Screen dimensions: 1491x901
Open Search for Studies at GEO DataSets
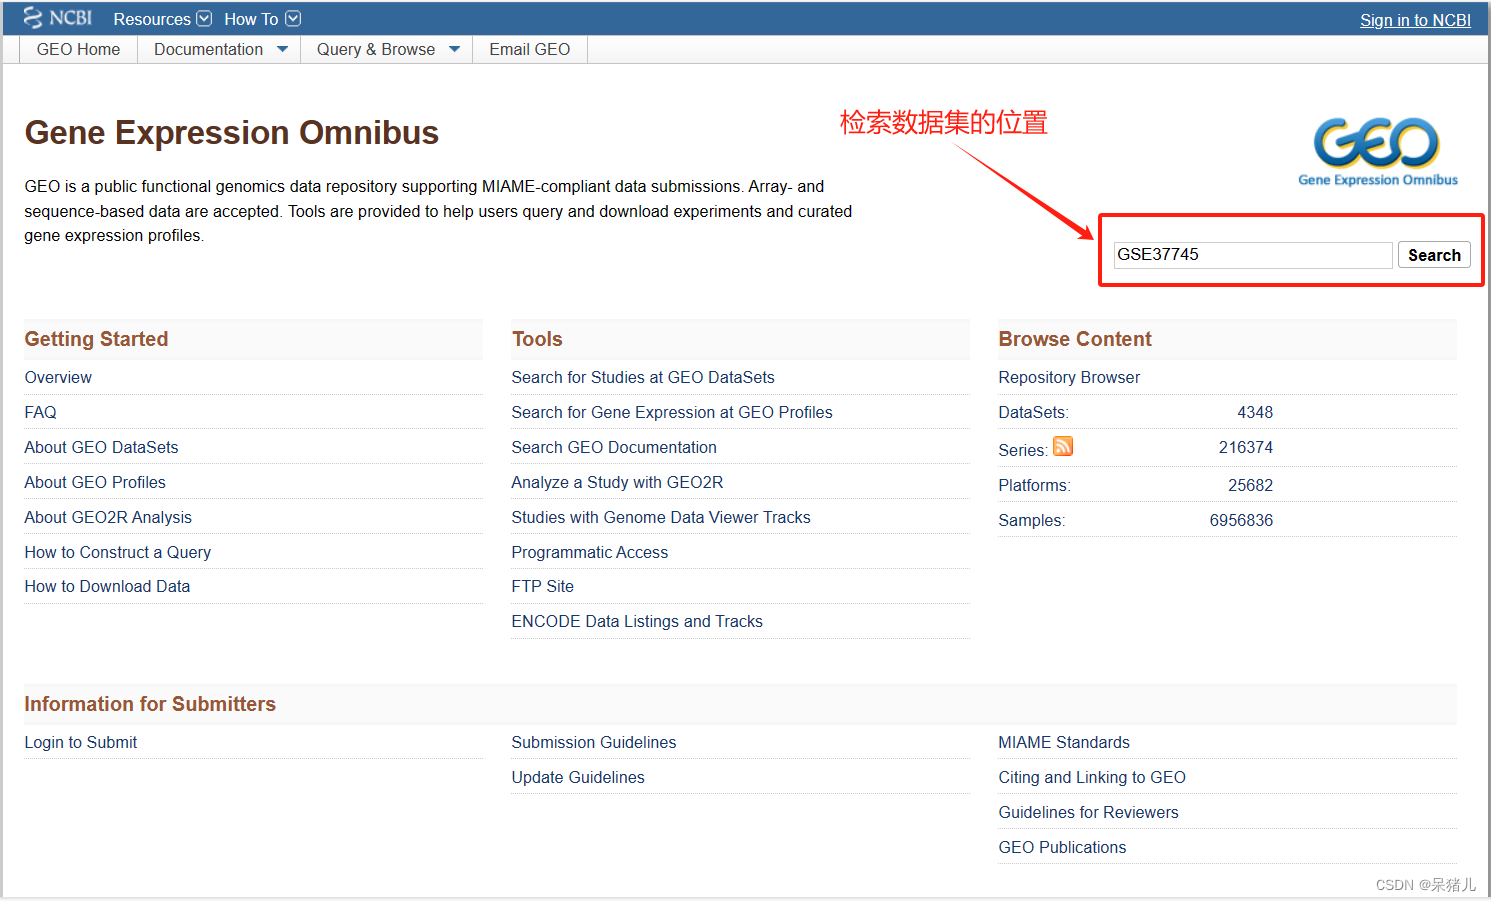point(643,377)
